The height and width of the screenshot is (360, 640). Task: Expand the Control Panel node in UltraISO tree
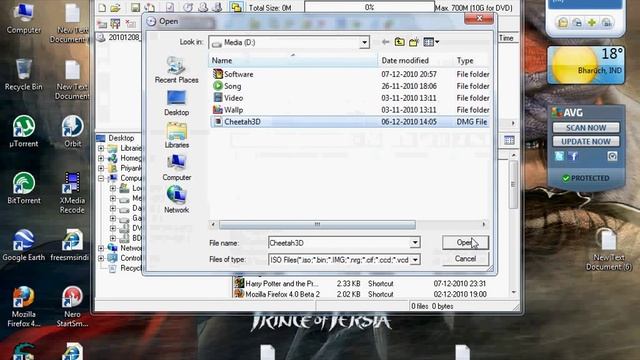tap(101, 258)
